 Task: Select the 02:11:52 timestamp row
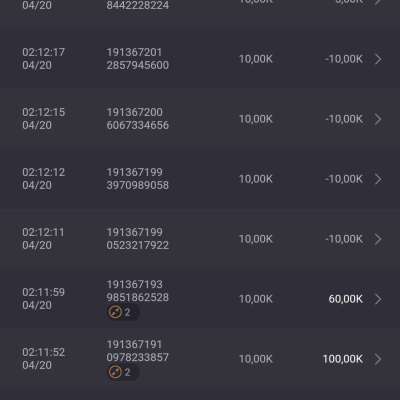(x=200, y=359)
